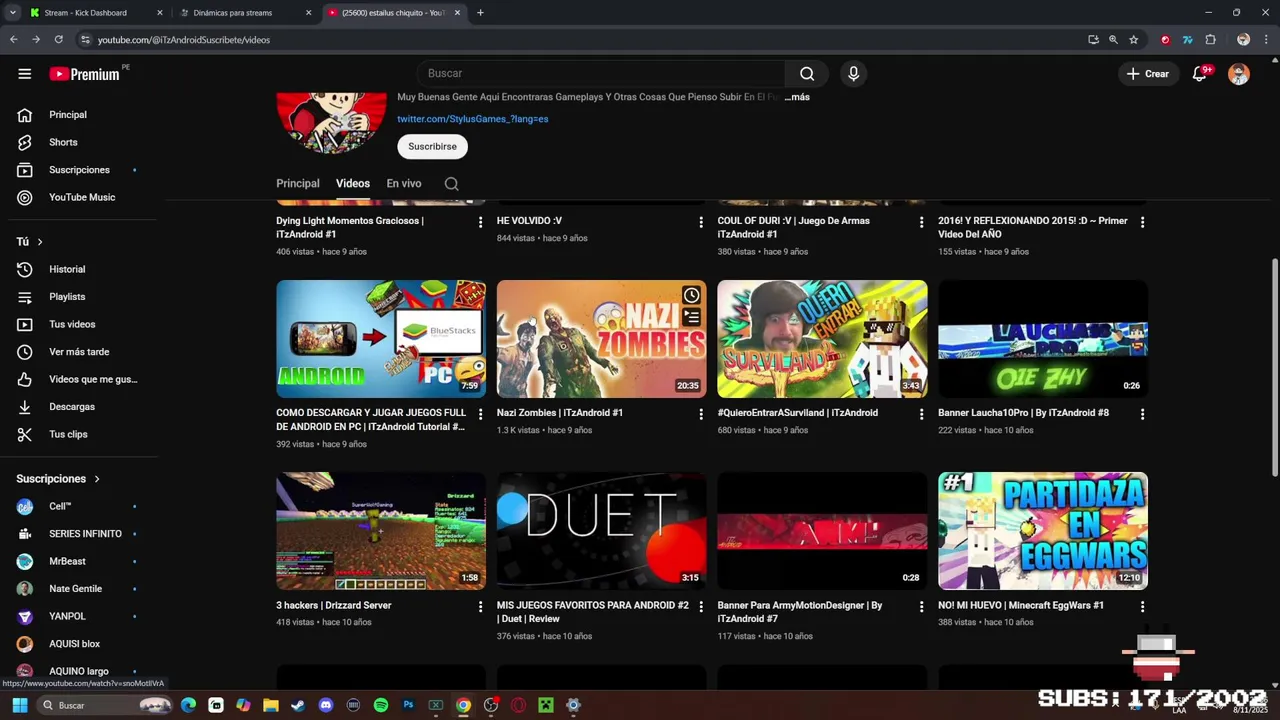1280x720 pixels.
Task: Bookmark this page with star icon
Action: (x=1133, y=40)
